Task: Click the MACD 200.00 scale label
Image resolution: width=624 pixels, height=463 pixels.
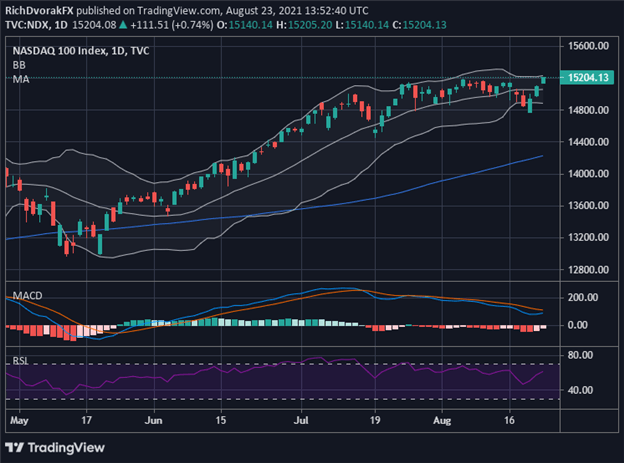Action: [x=583, y=297]
